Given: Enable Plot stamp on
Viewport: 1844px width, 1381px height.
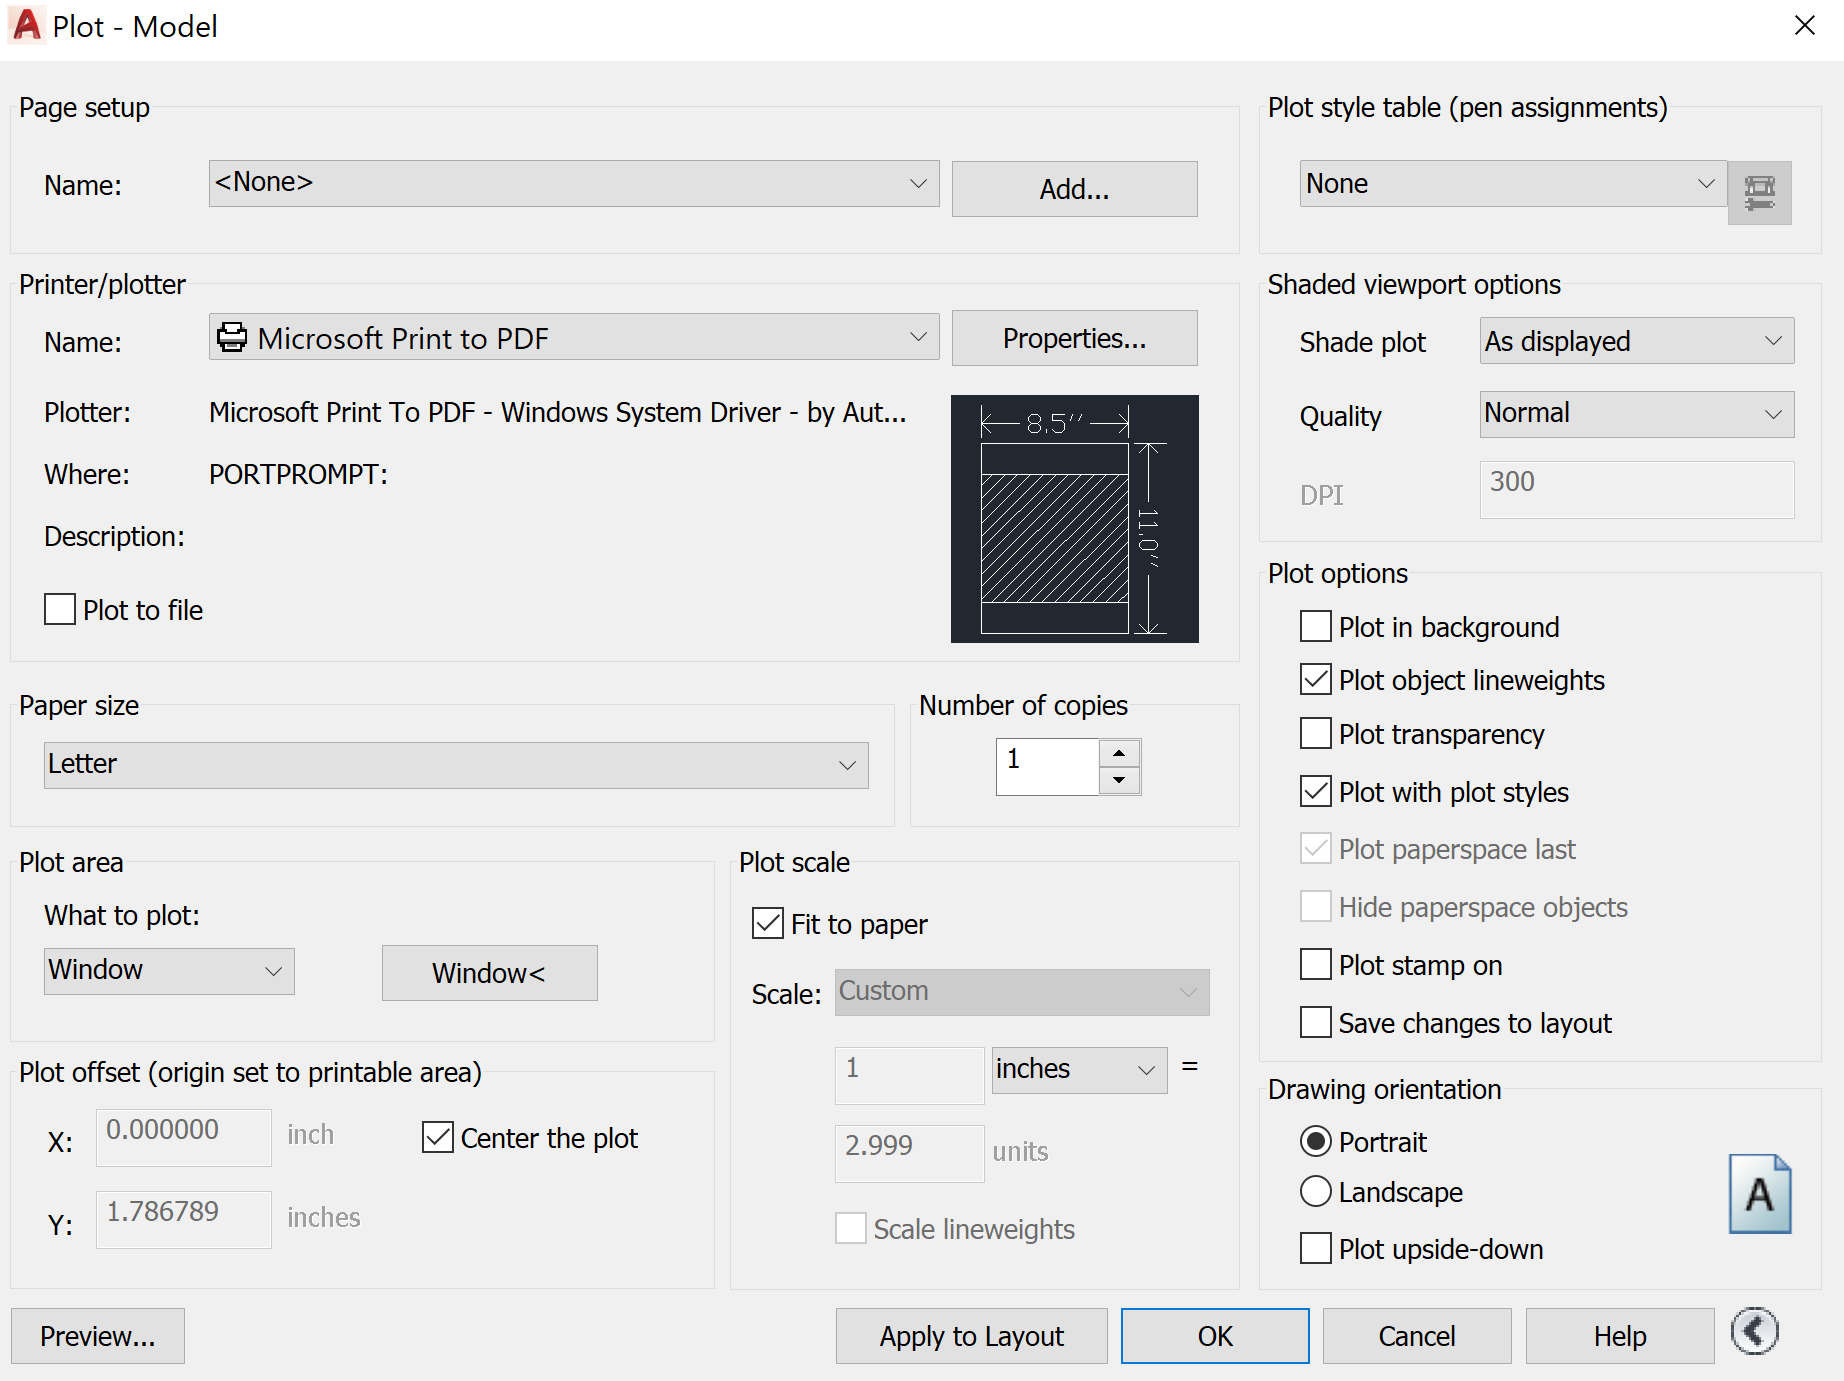Looking at the screenshot, I should [1315, 964].
